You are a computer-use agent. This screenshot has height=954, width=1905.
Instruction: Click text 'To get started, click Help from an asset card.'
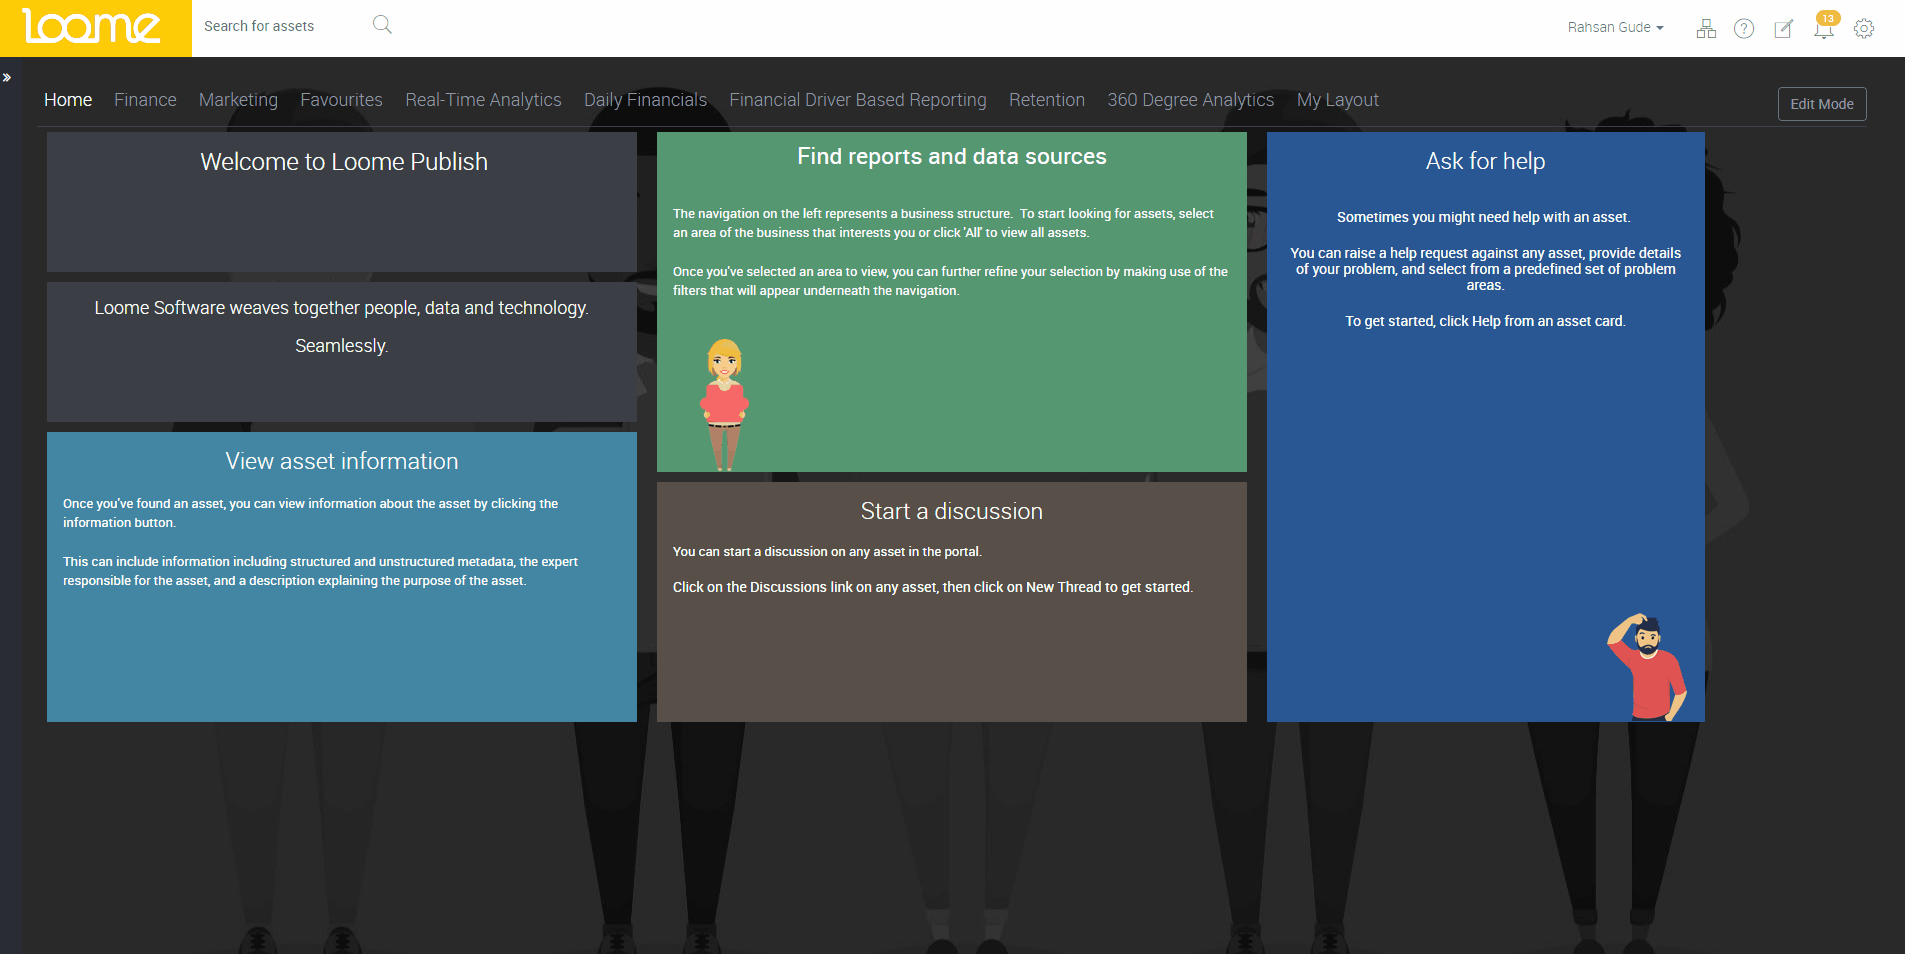[1486, 321]
